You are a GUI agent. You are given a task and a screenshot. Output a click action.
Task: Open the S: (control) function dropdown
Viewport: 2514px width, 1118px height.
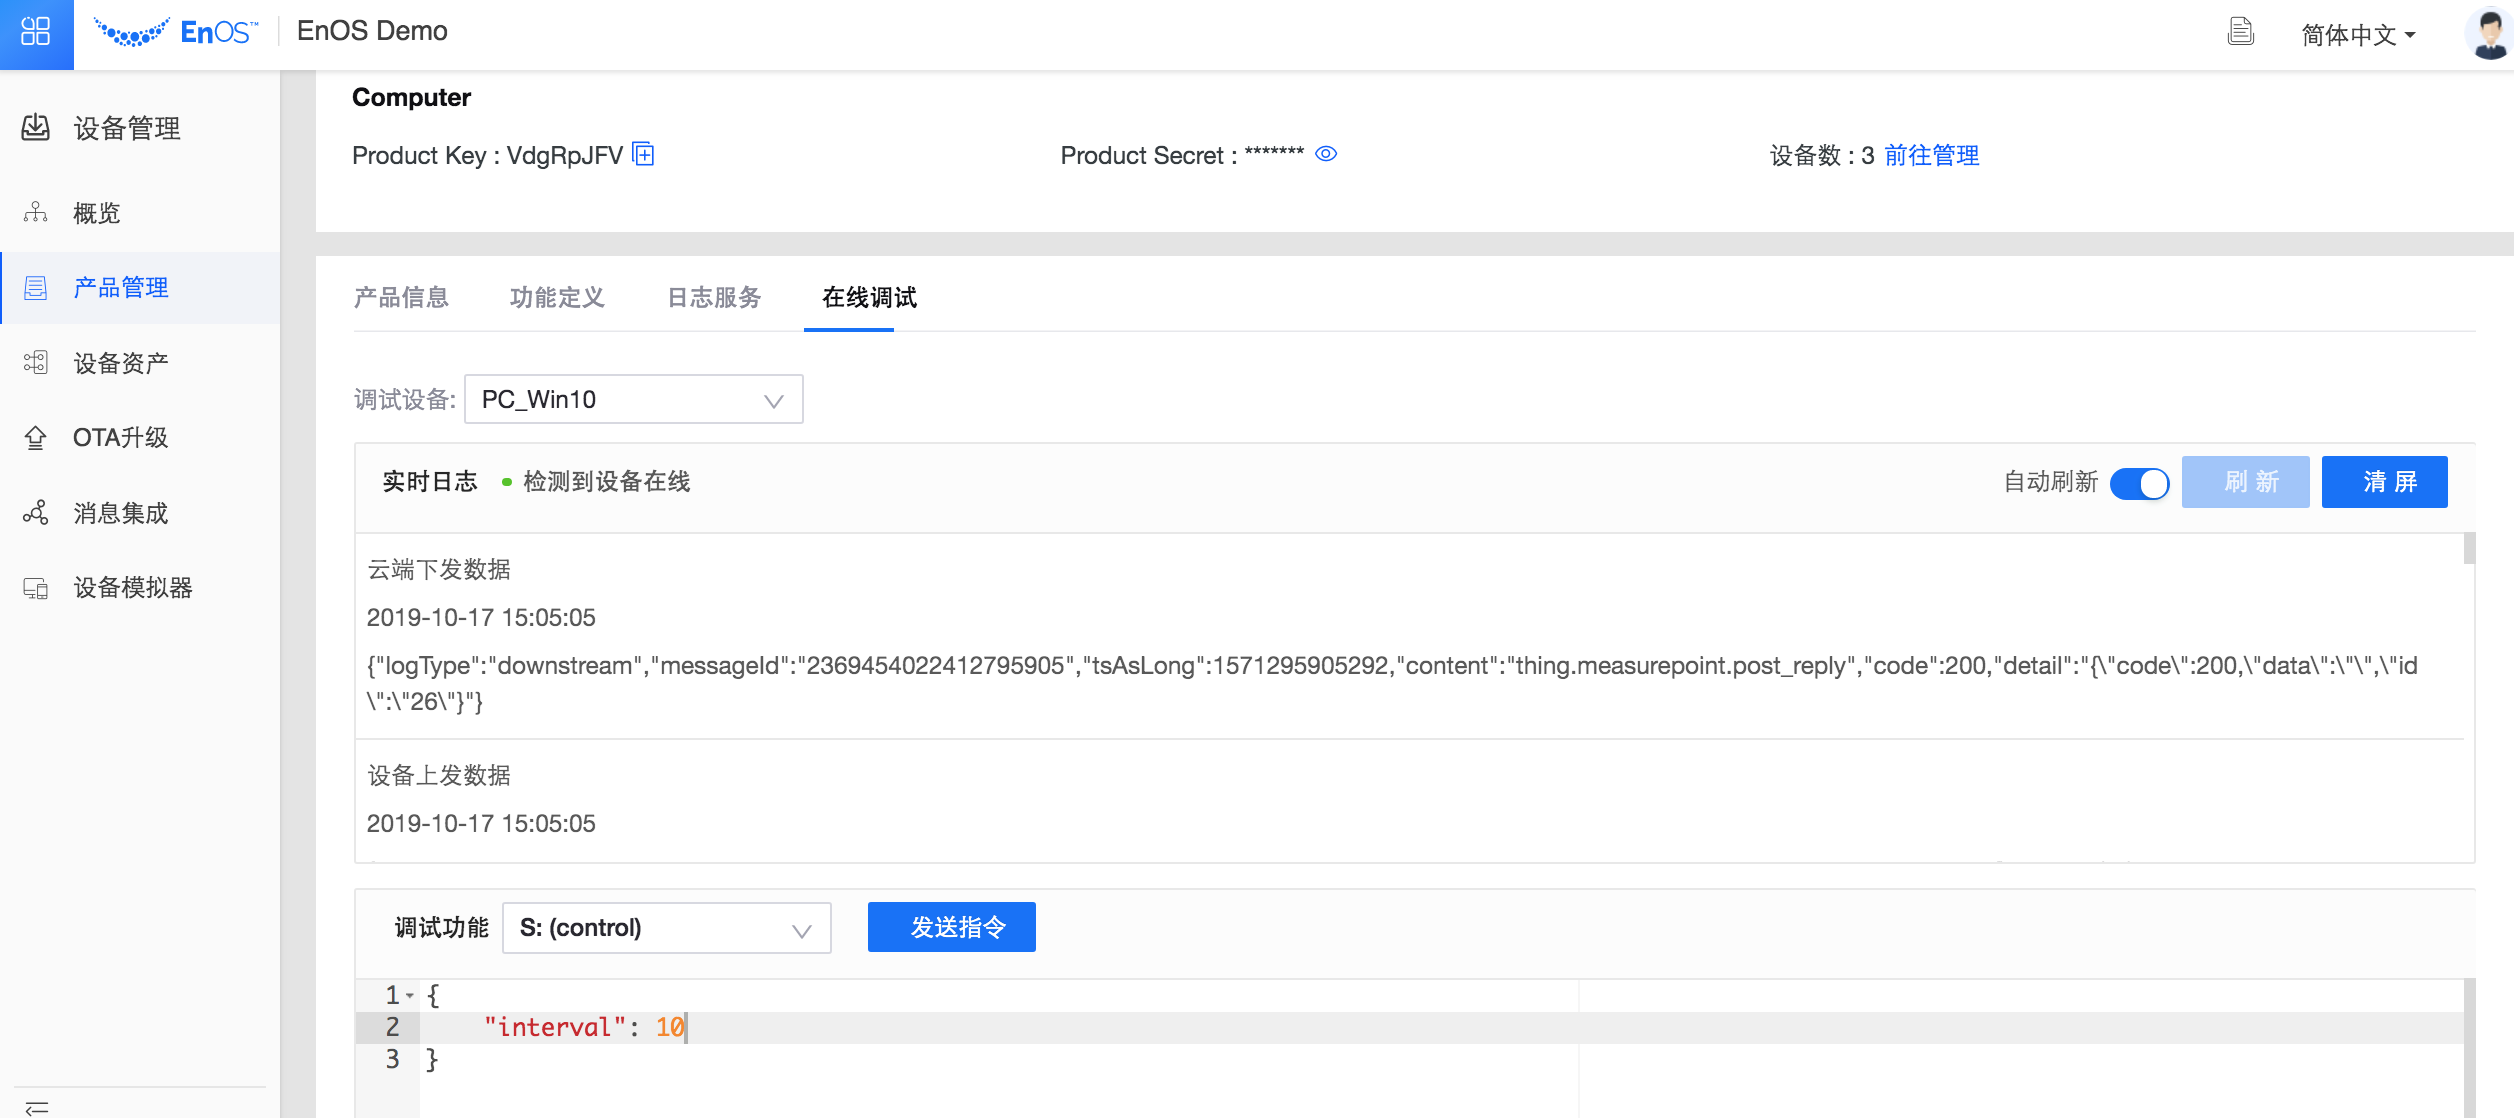tap(666, 928)
